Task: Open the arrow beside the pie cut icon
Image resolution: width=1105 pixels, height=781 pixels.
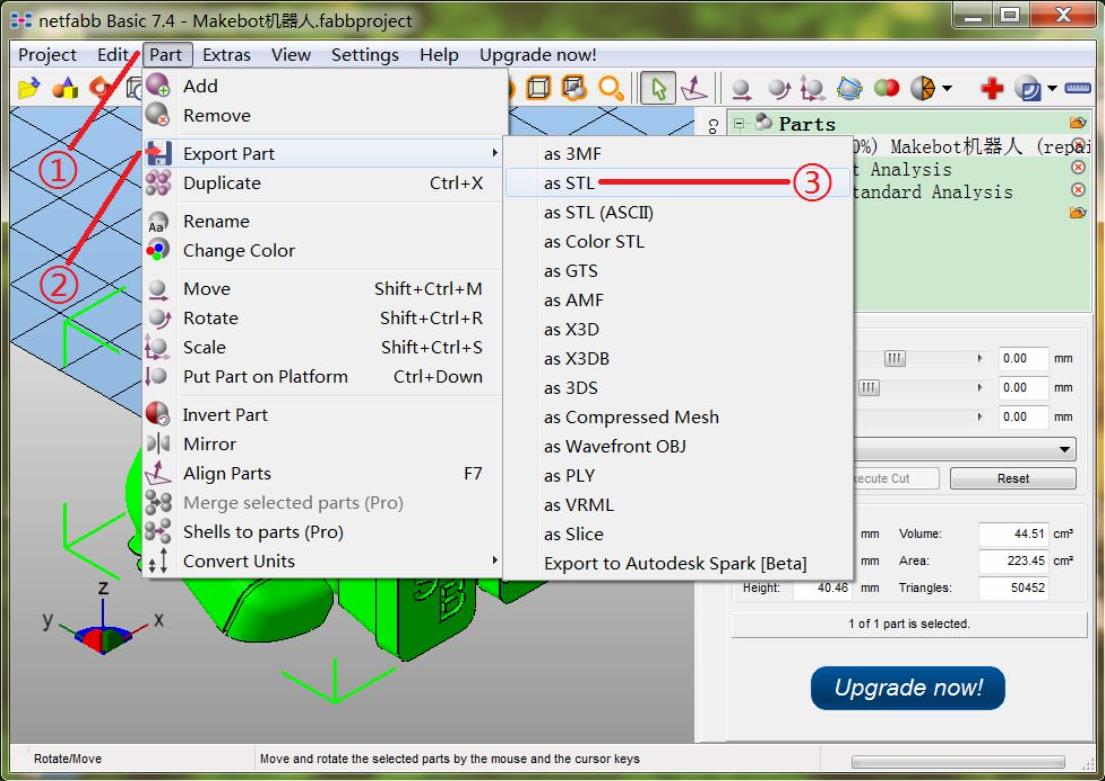Action: click(947, 89)
